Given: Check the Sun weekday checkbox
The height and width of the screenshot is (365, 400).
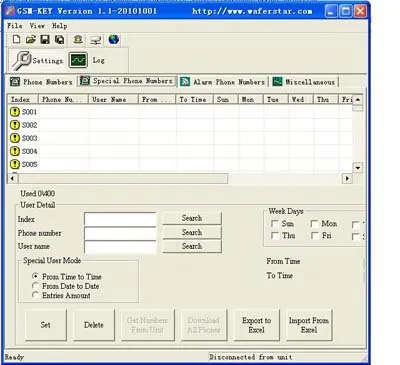Looking at the screenshot, I should tap(275, 224).
